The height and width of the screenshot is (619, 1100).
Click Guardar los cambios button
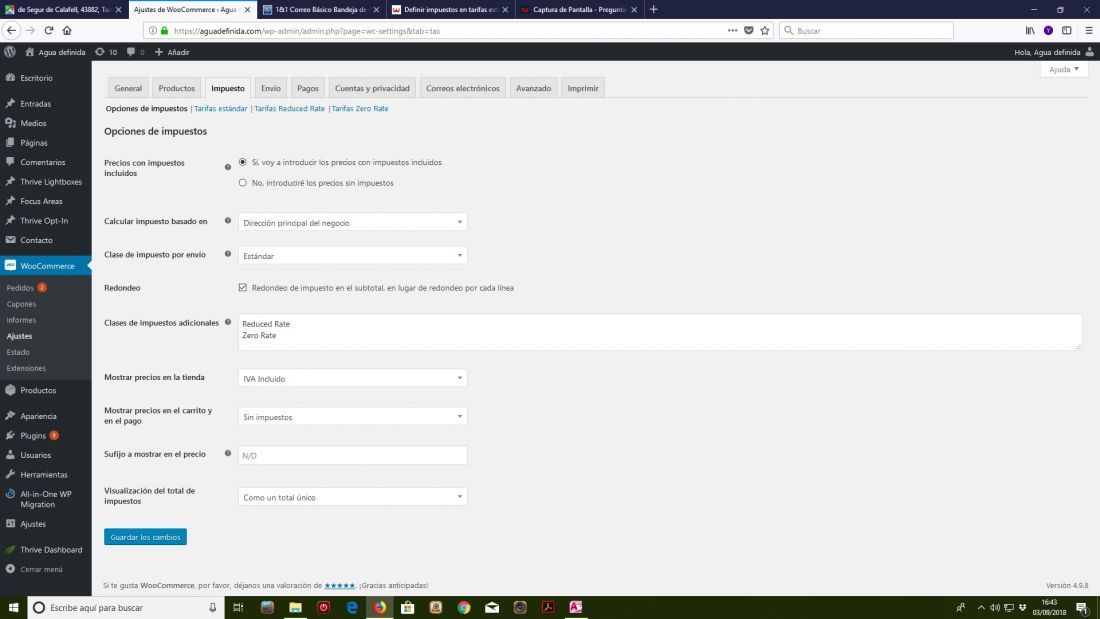pos(145,537)
